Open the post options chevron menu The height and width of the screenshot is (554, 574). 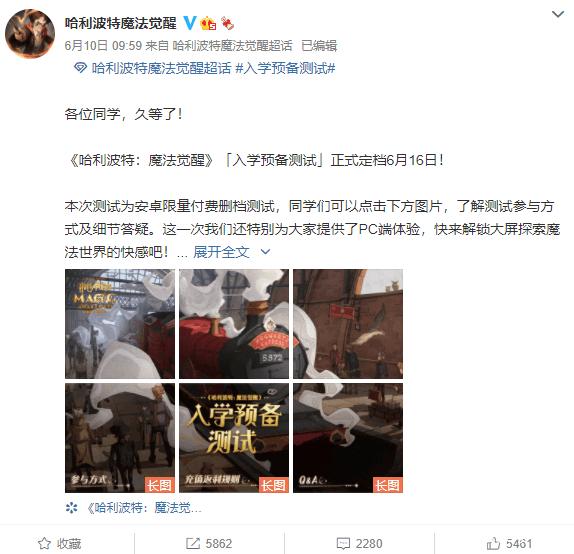click(x=558, y=14)
